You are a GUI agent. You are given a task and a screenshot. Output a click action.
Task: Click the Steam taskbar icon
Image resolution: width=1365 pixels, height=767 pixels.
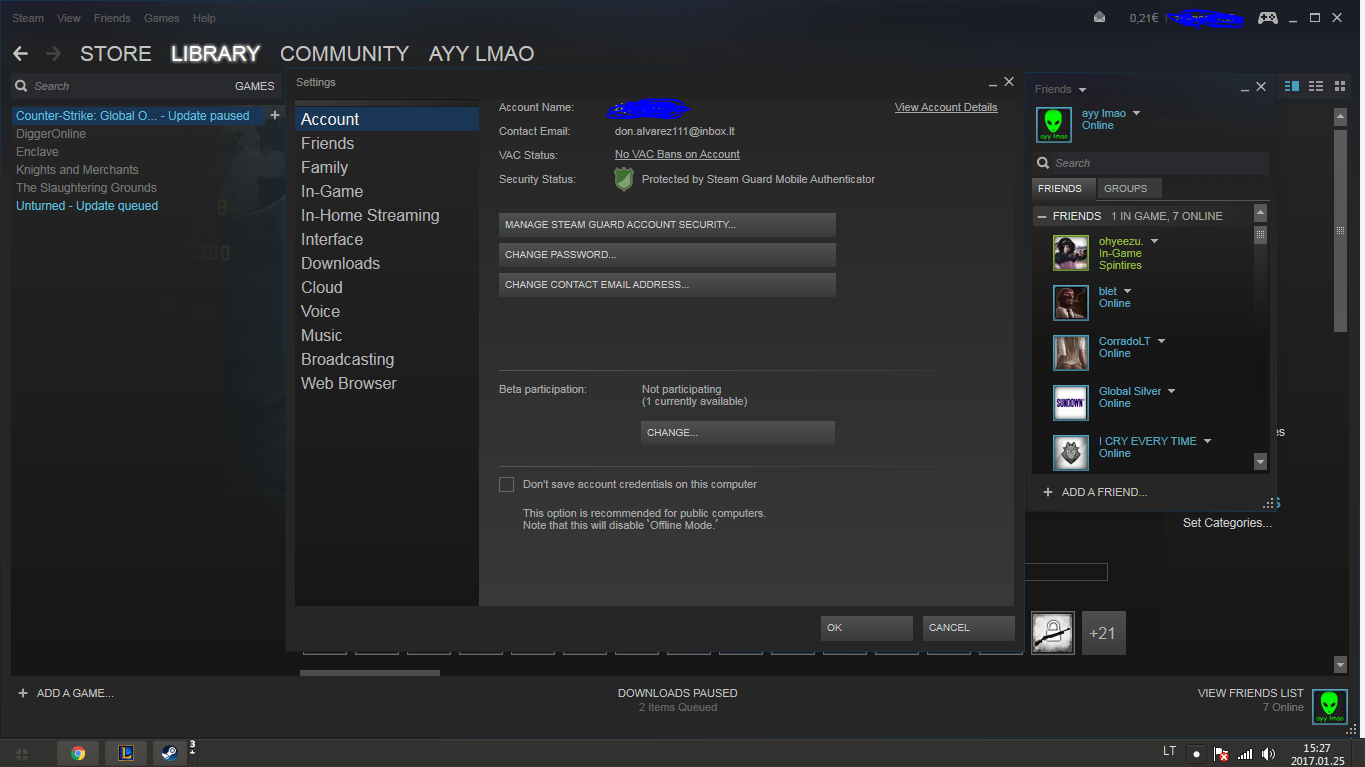(170, 753)
